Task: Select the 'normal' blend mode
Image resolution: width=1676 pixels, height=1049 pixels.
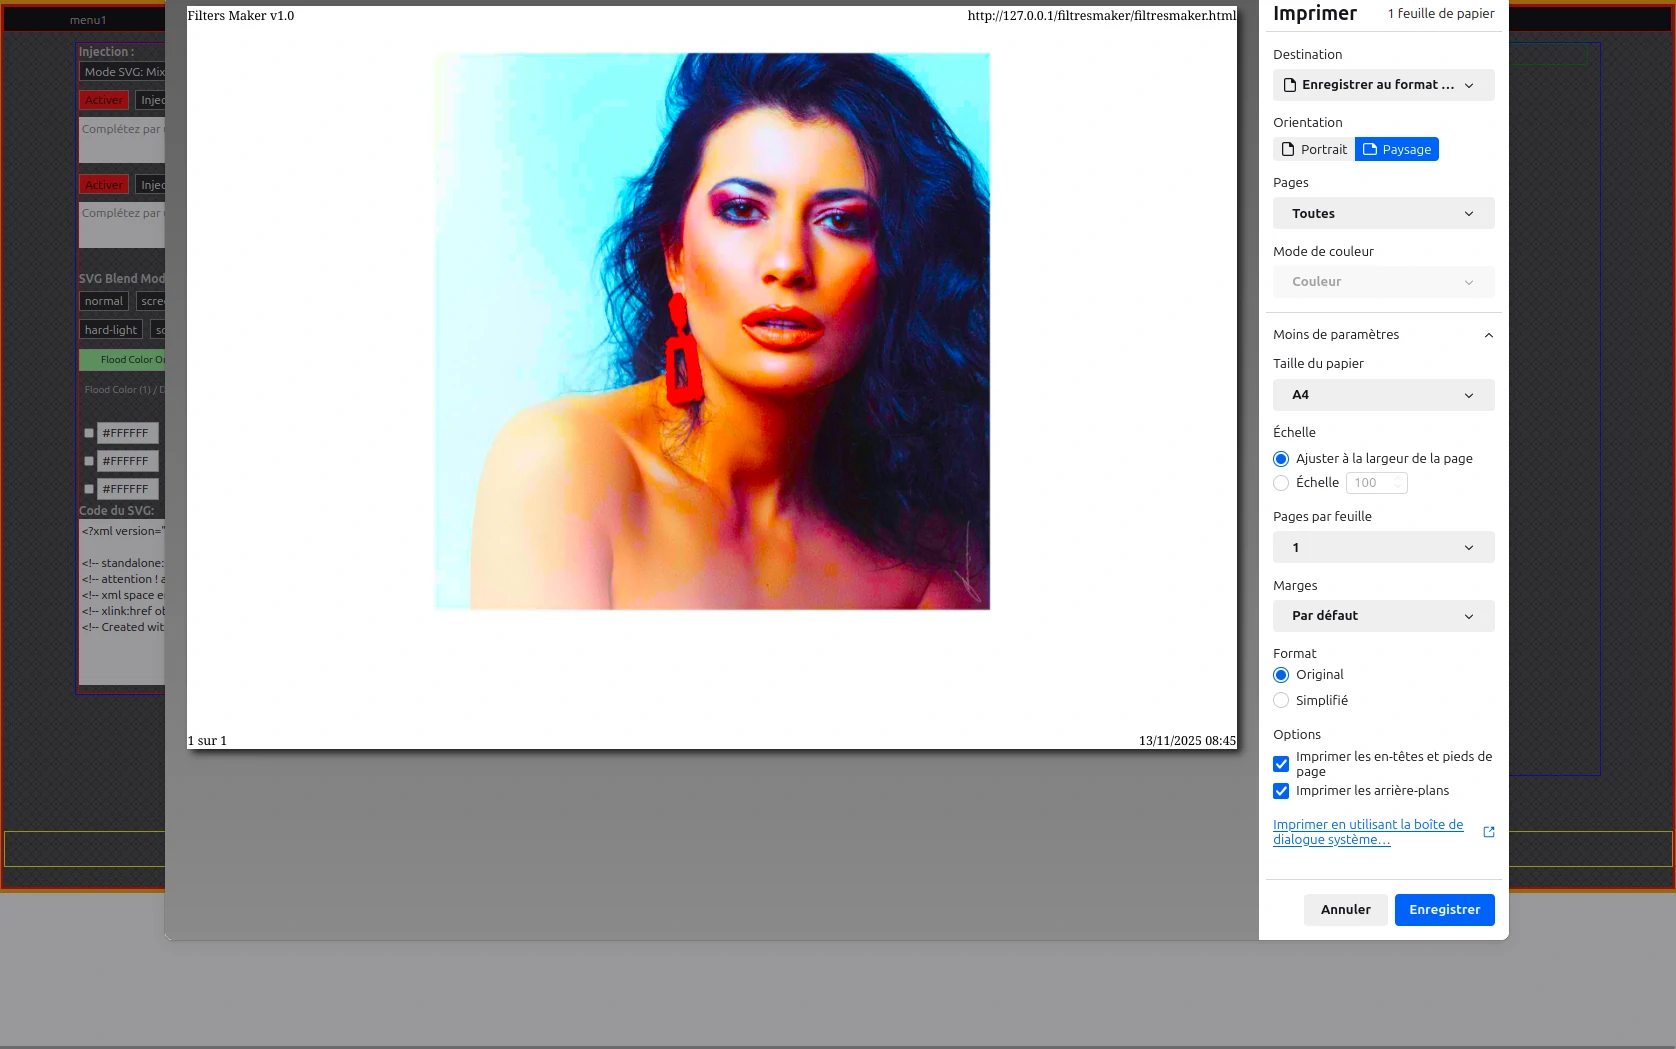Action: tap(104, 301)
